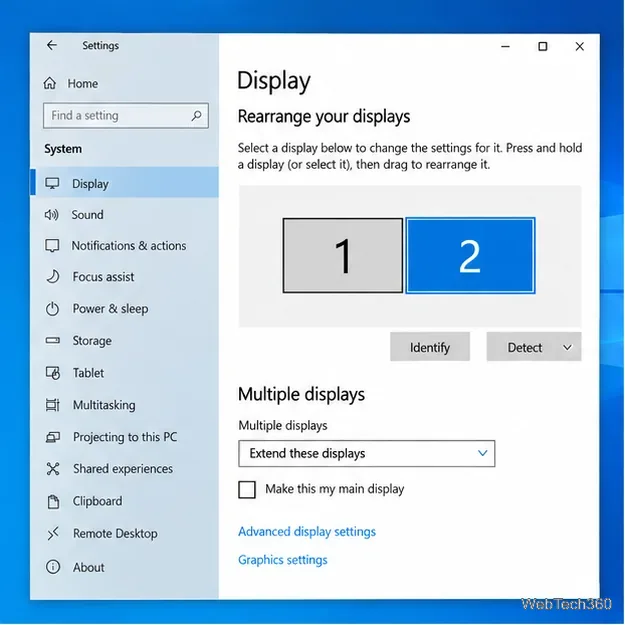This screenshot has width=625, height=625.
Task: Click the Projecting to this PC icon
Action: pos(53,437)
